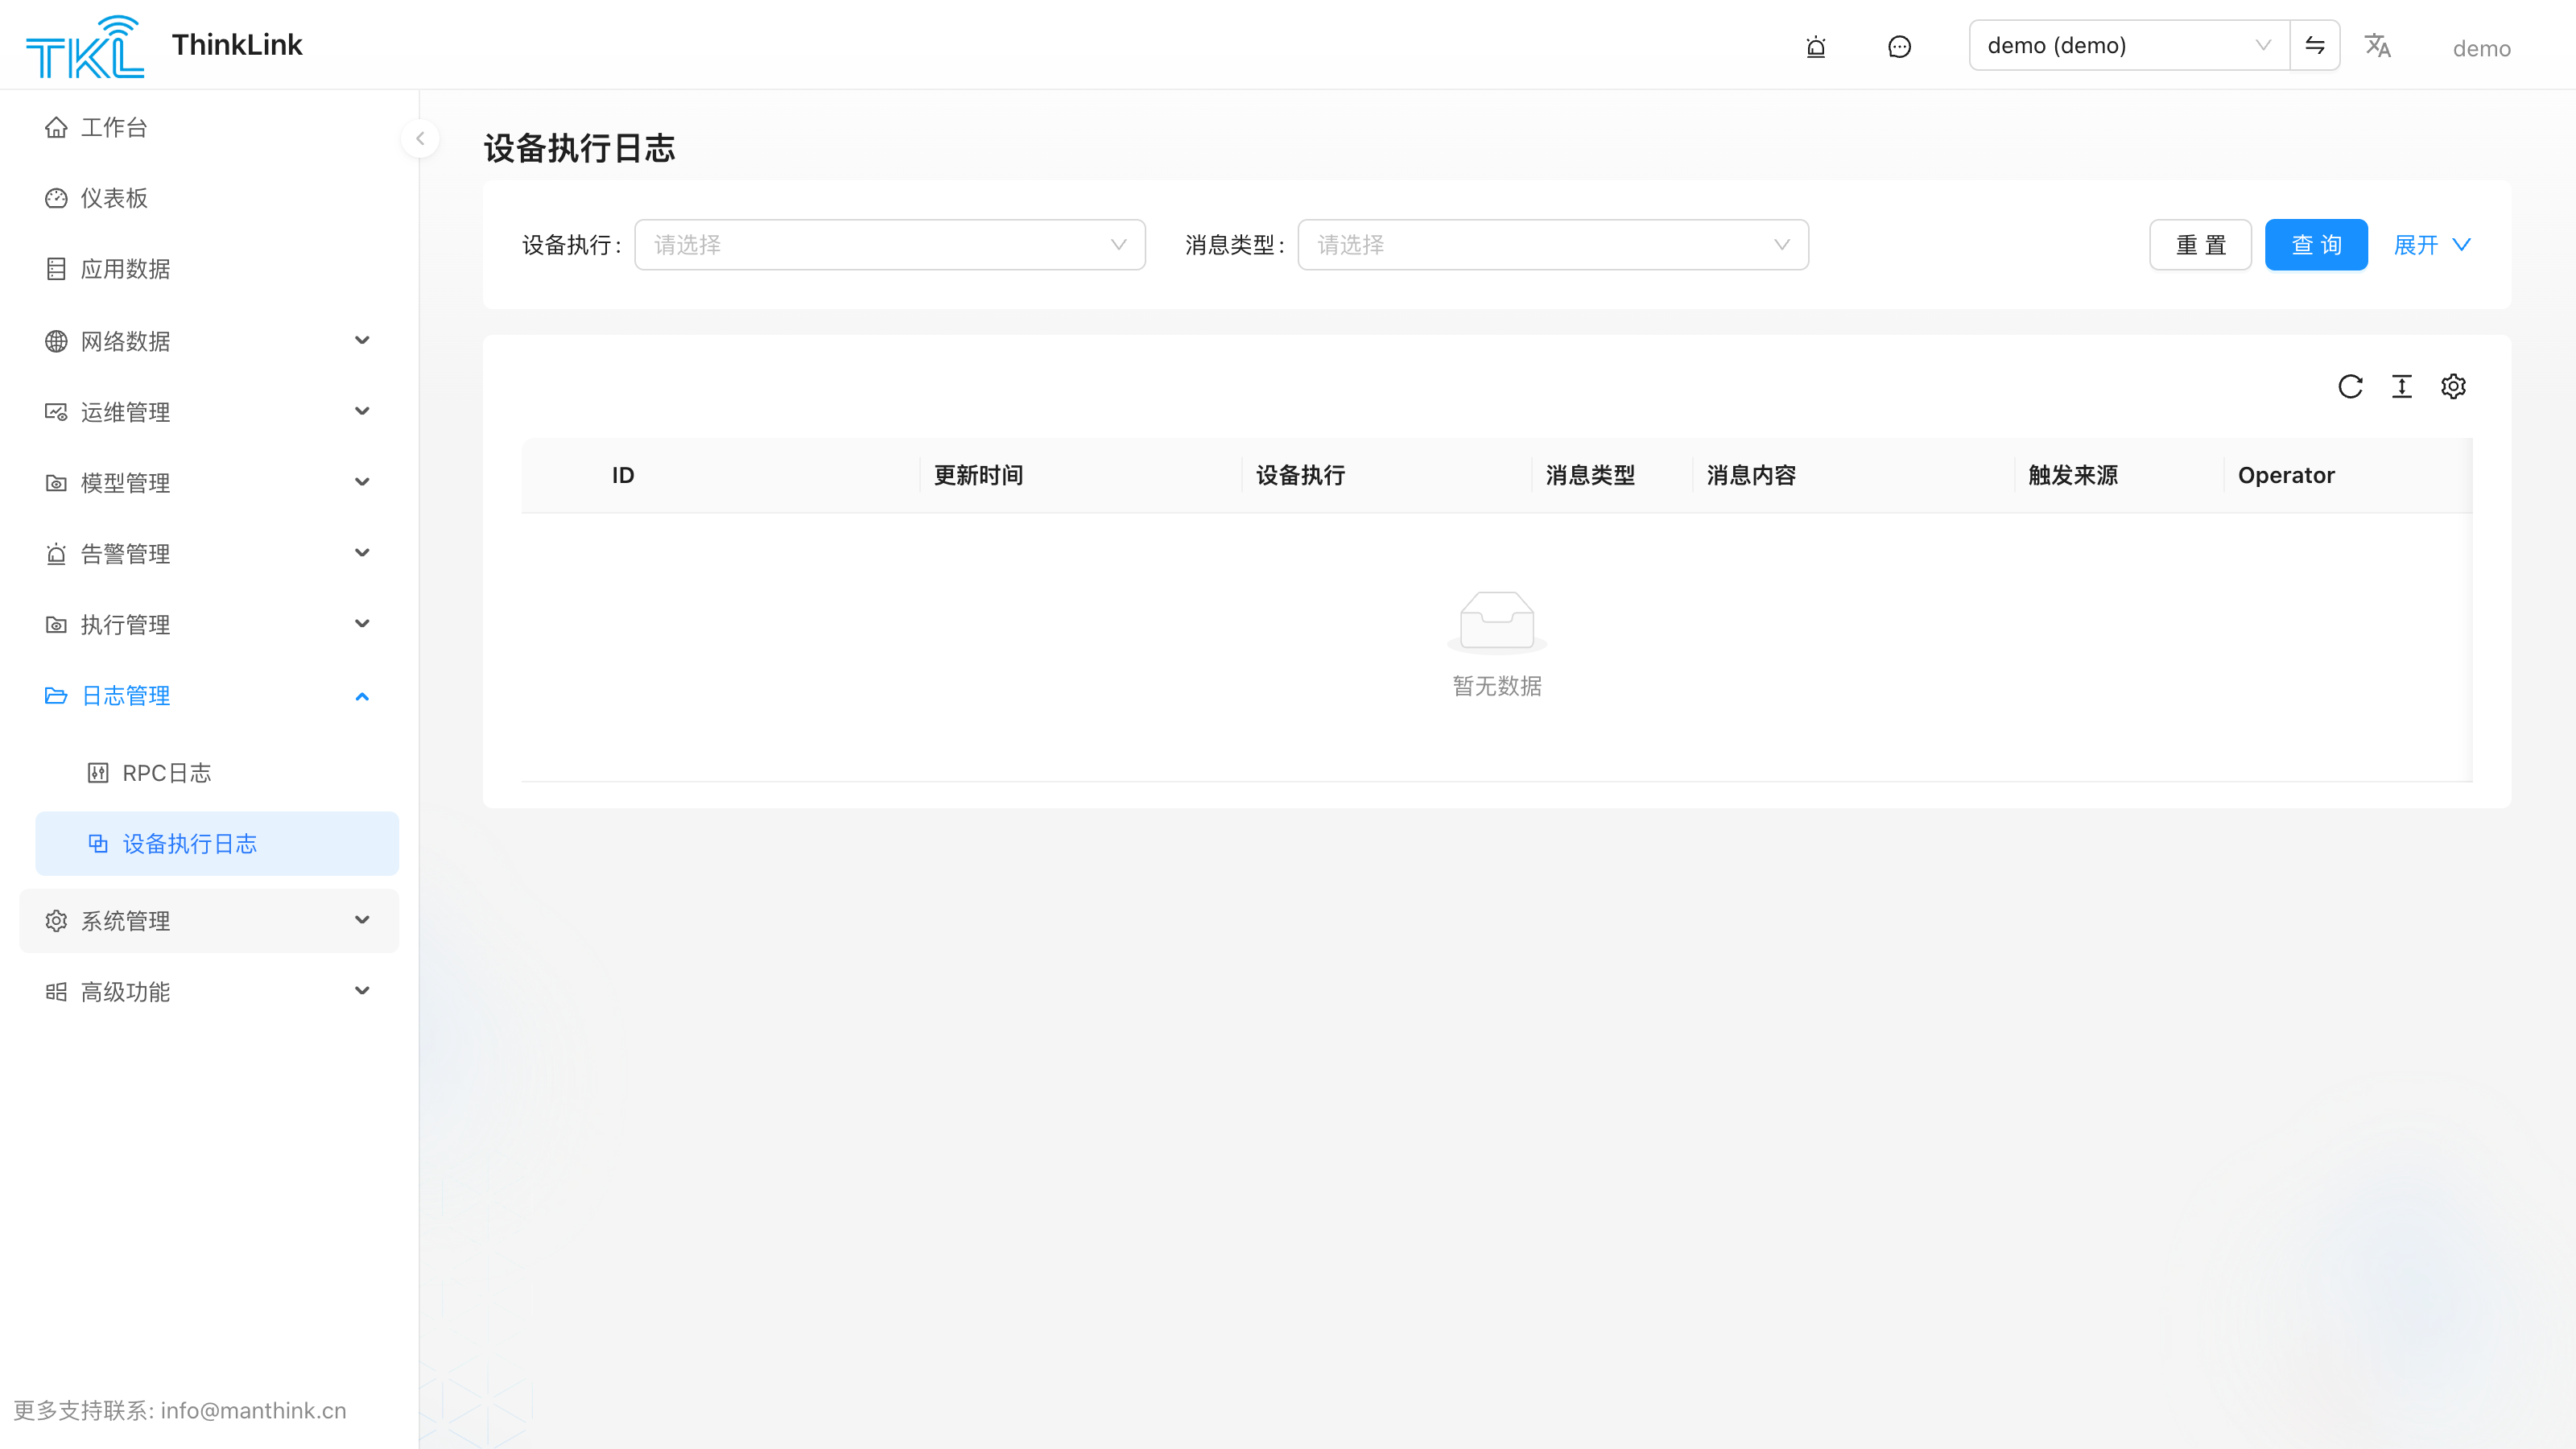2576x1449 pixels.
Task: Open the demo (demo) organization dropdown
Action: pyautogui.click(x=2129, y=45)
